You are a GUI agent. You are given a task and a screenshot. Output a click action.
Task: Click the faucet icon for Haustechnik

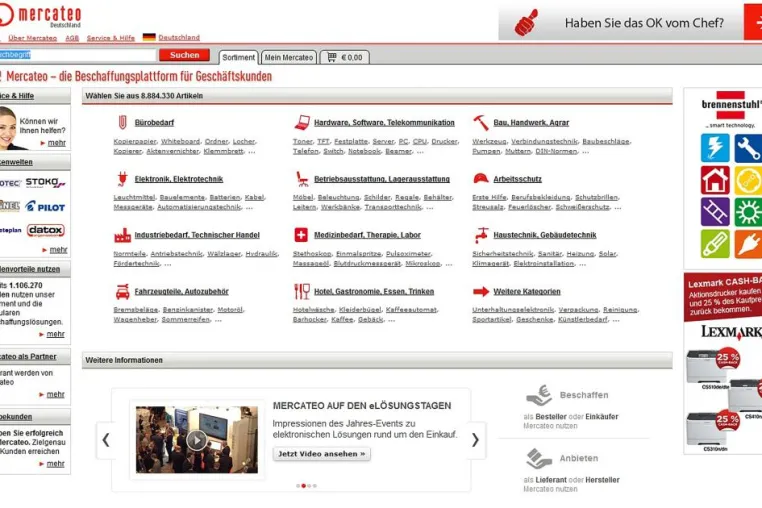481,235
